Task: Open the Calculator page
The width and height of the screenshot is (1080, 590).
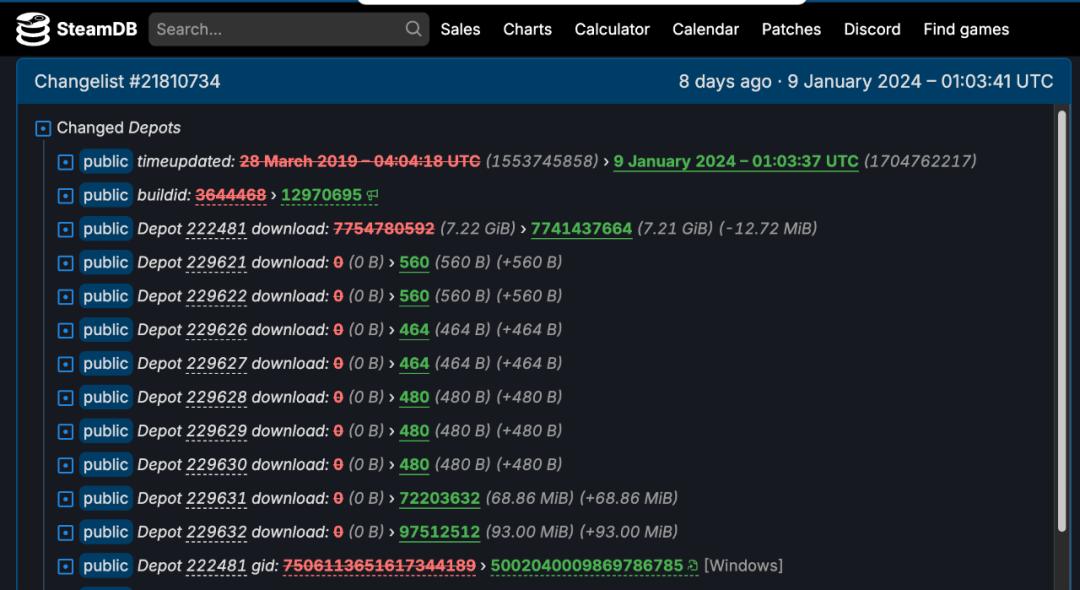Action: (612, 29)
